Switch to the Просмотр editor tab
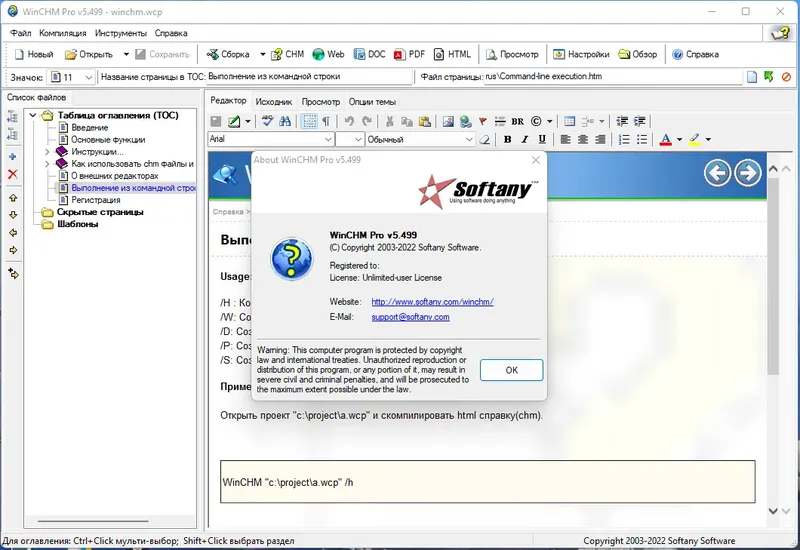This screenshot has height=550, width=800. click(x=320, y=102)
